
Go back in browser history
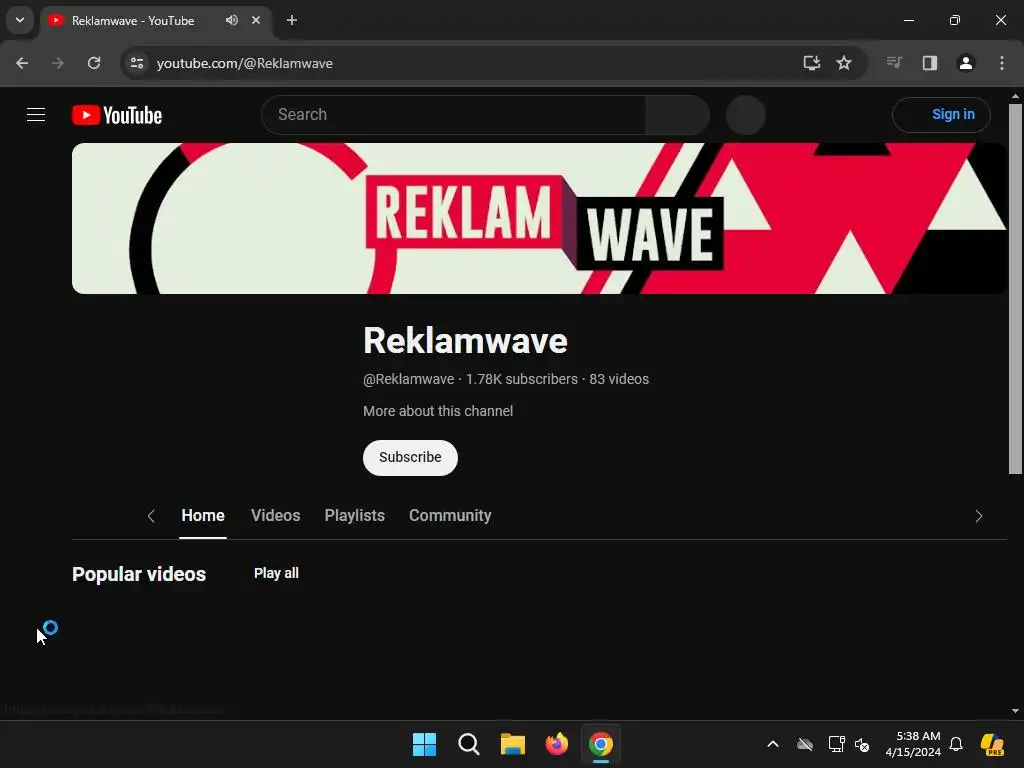(22, 63)
